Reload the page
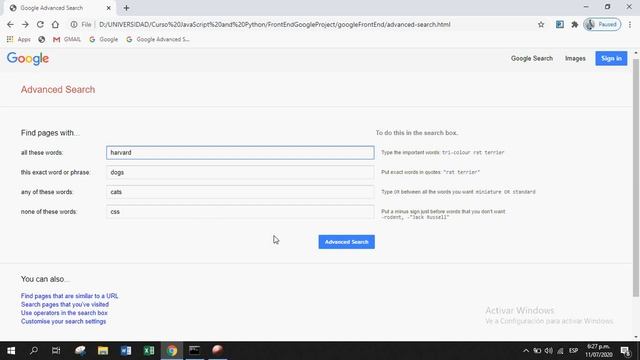The height and width of the screenshot is (360, 640). pos(40,24)
